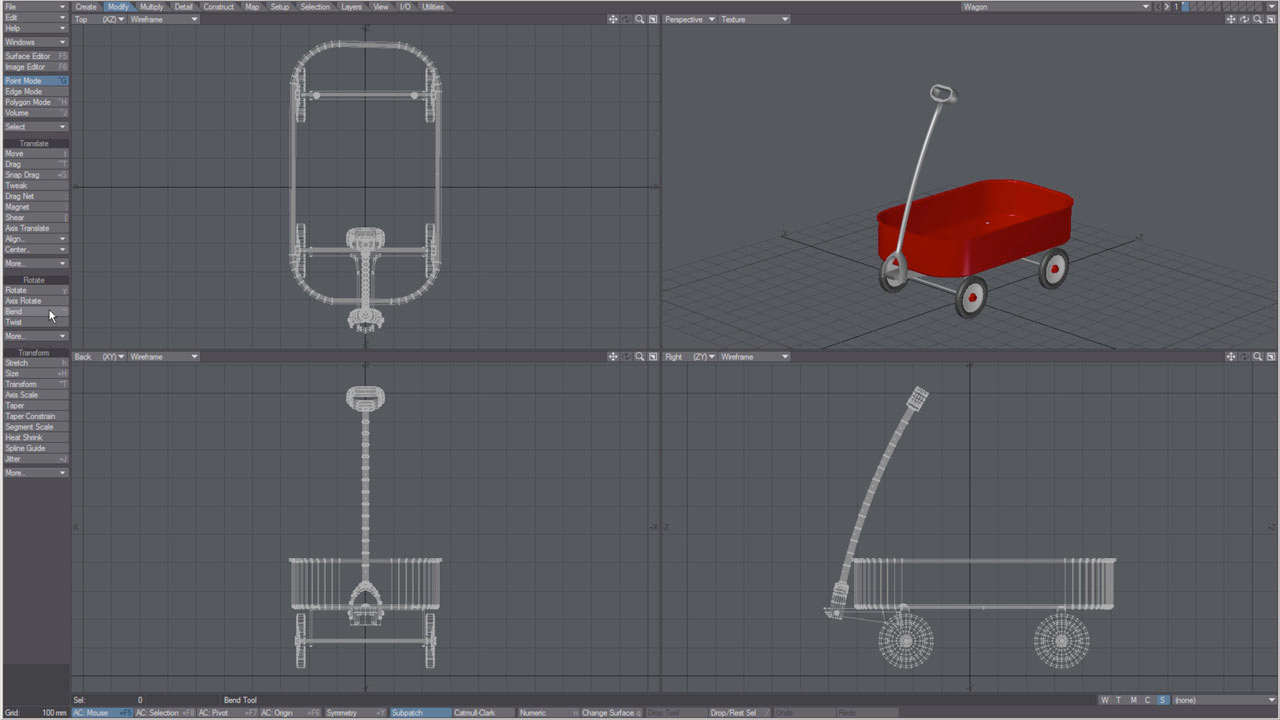
Task: Click the rotate icon in Perspective viewport
Action: (x=1244, y=20)
